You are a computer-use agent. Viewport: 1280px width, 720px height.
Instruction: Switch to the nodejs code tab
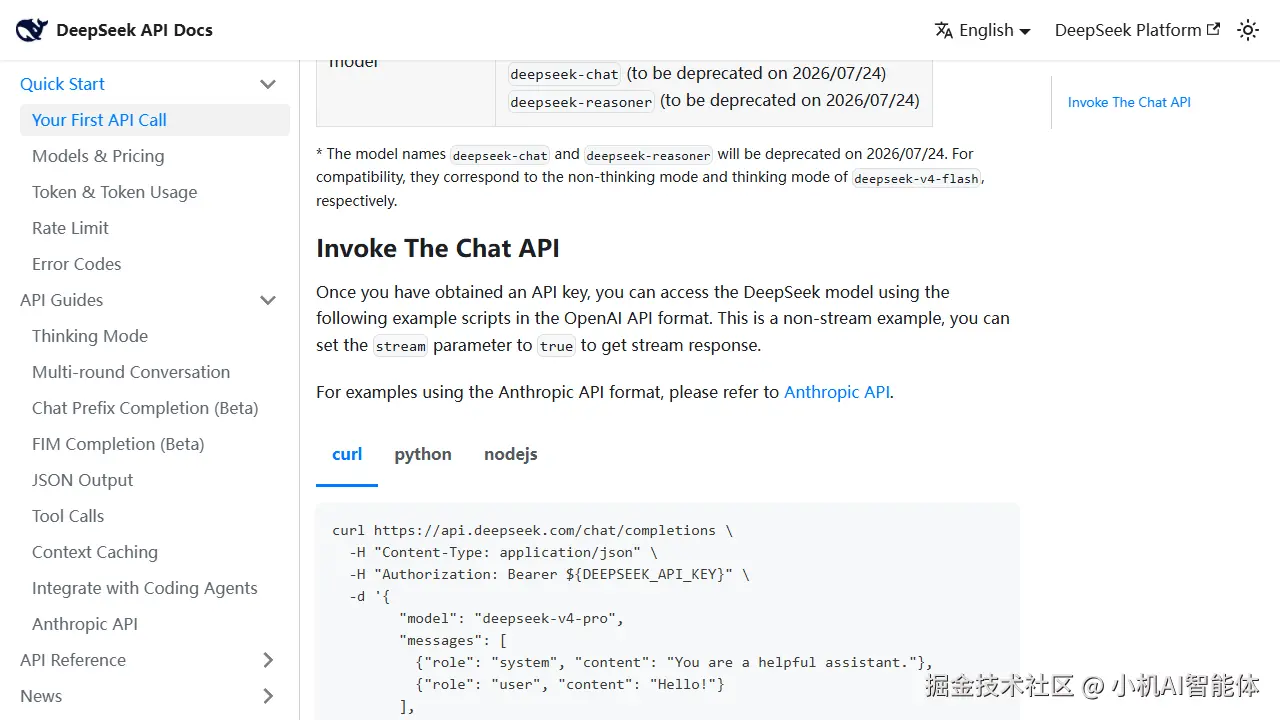[511, 454]
